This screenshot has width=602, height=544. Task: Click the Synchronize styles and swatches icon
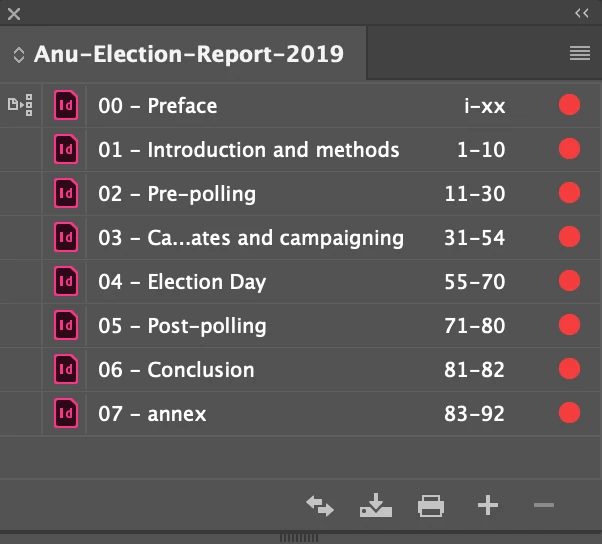point(320,506)
